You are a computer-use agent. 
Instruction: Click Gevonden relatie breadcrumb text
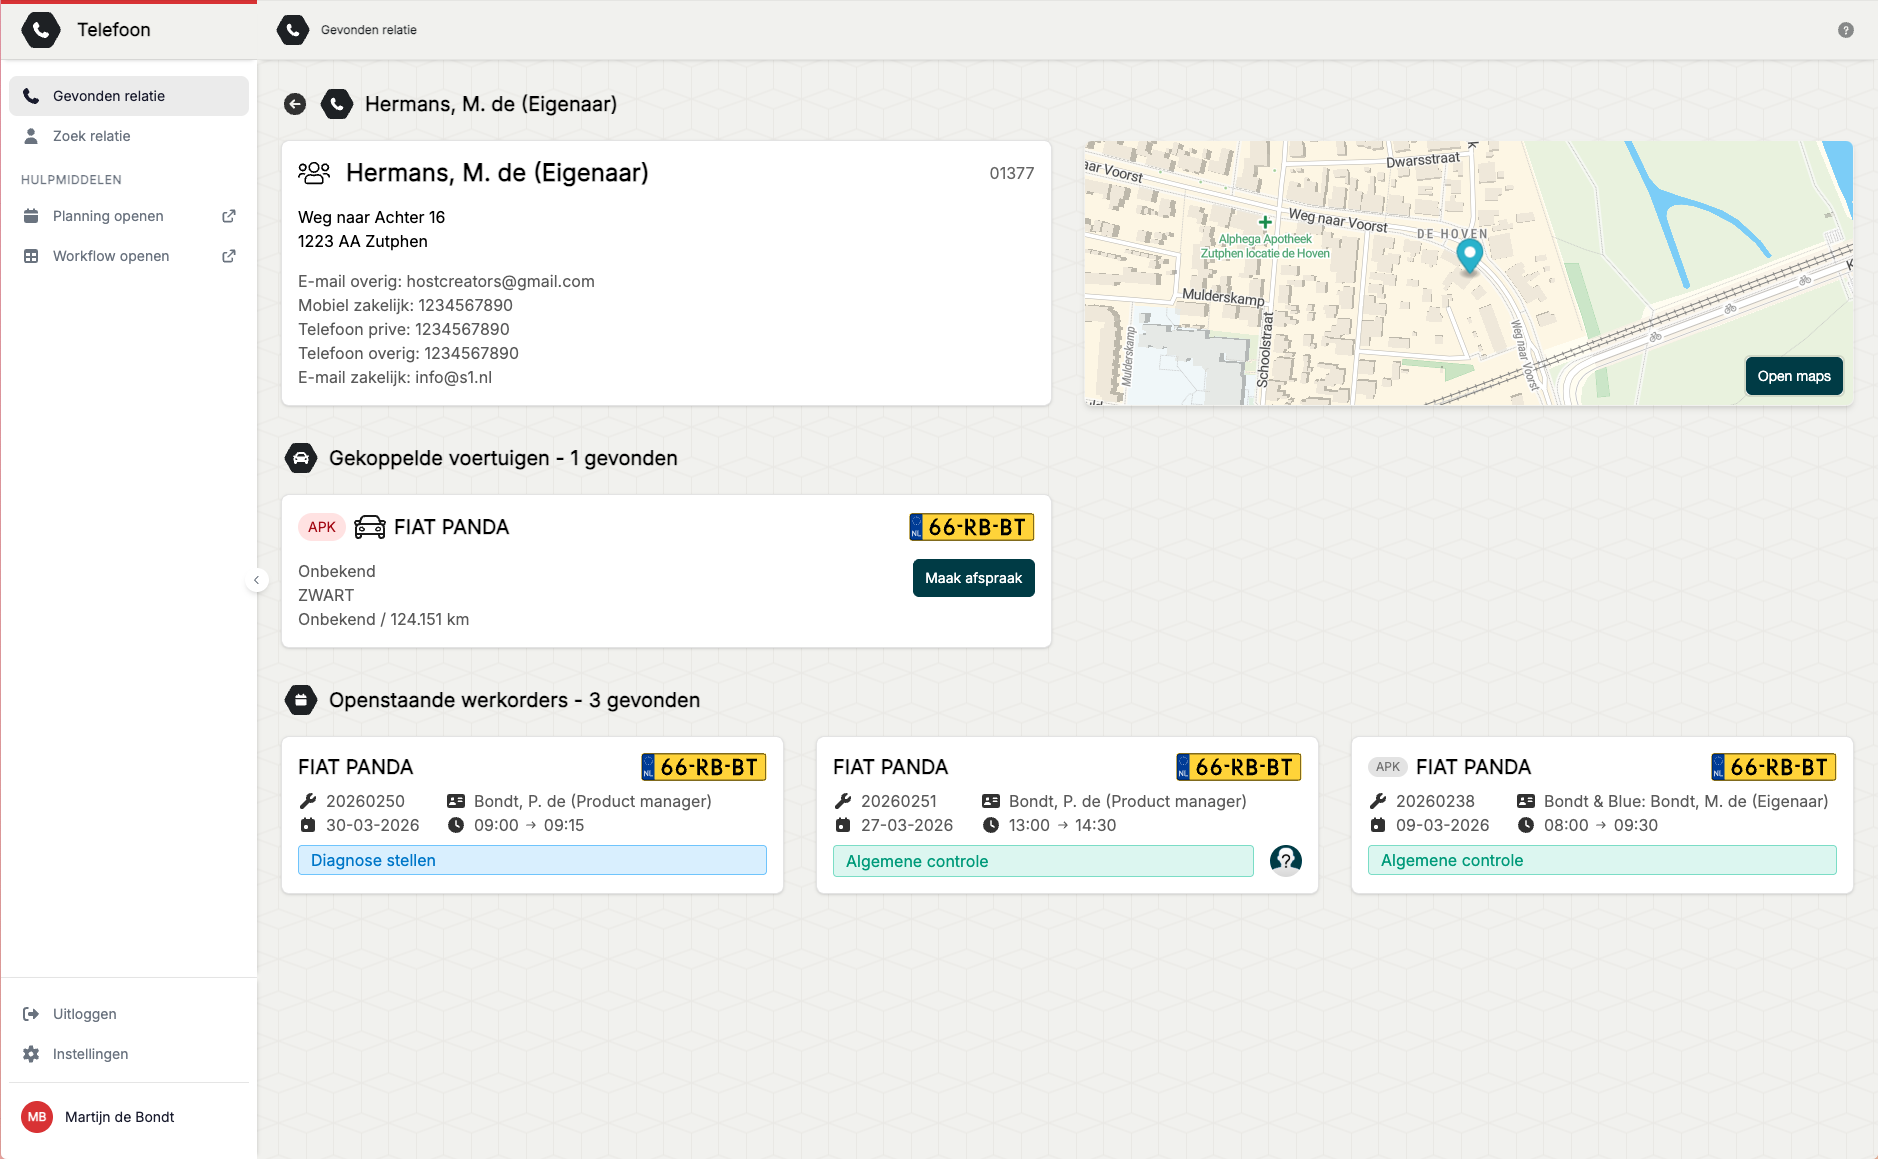pyautogui.click(x=369, y=30)
